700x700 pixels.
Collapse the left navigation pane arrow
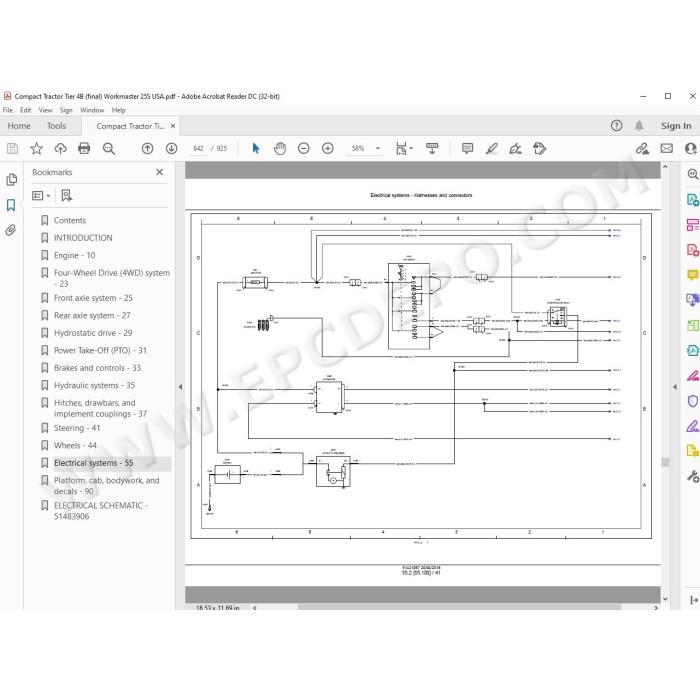[180, 387]
